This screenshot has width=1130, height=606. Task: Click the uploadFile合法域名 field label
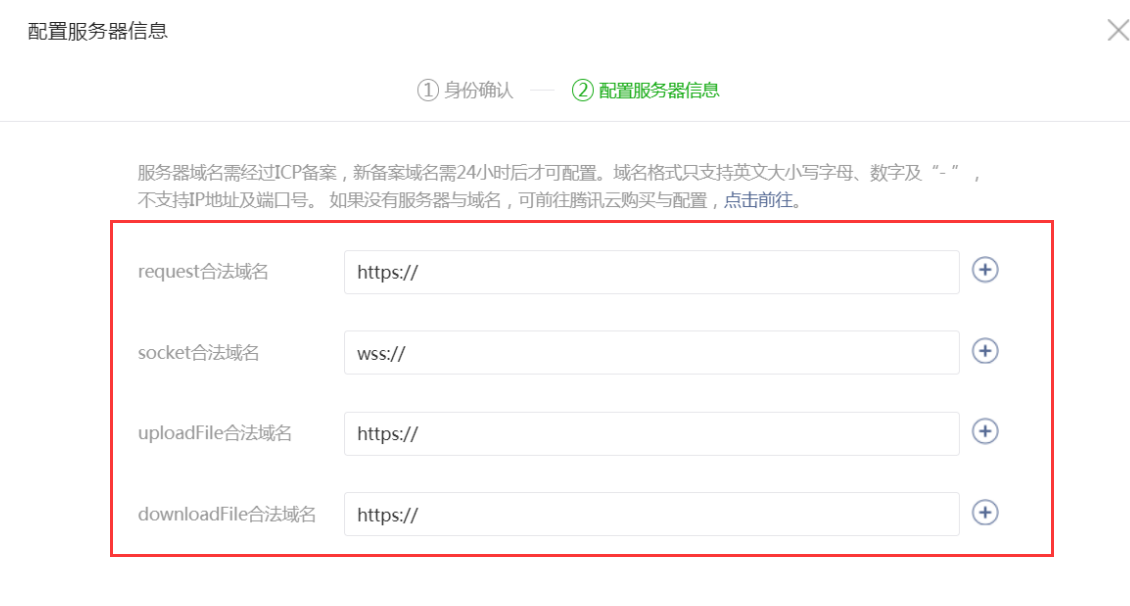click(215, 434)
